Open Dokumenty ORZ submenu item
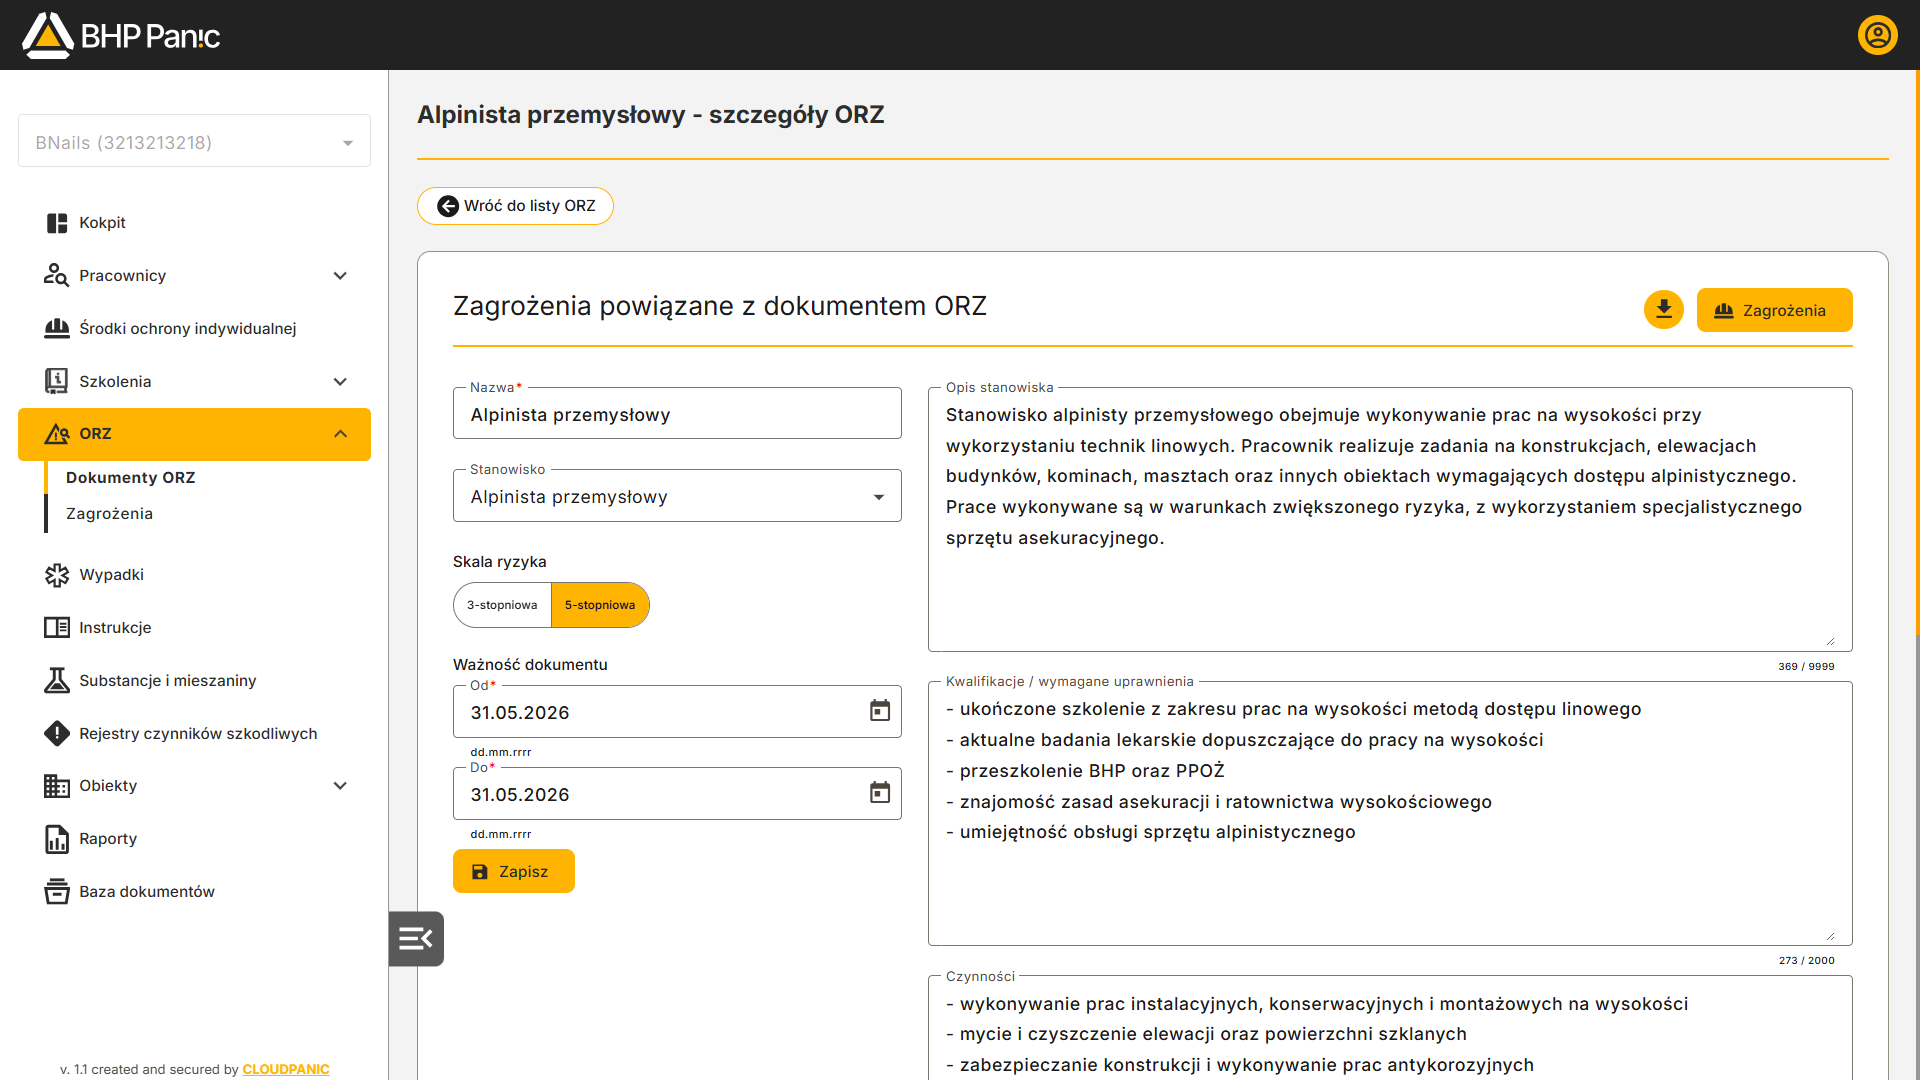The height and width of the screenshot is (1080, 1920). (x=131, y=478)
